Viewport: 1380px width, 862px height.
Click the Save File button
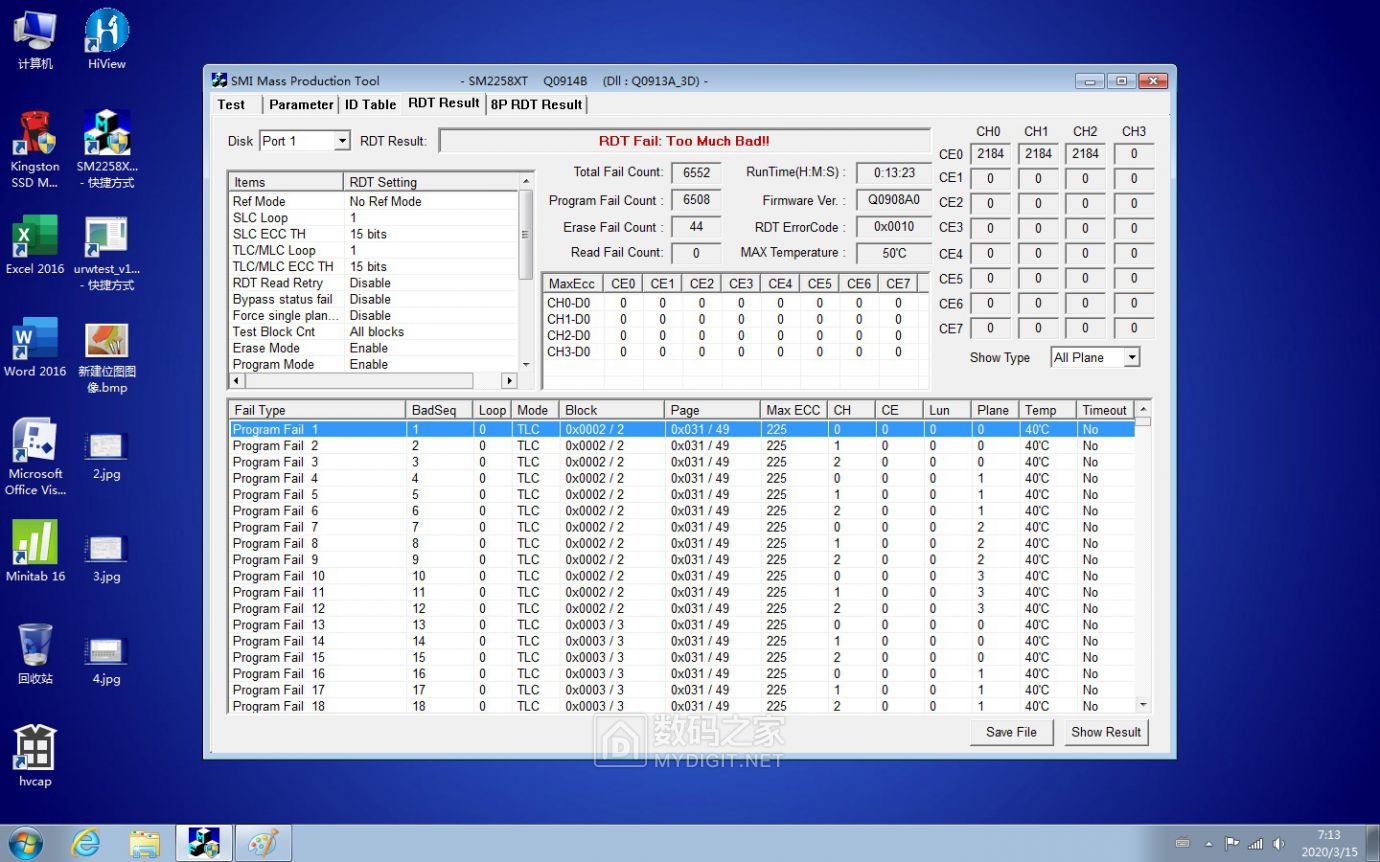tap(1010, 732)
